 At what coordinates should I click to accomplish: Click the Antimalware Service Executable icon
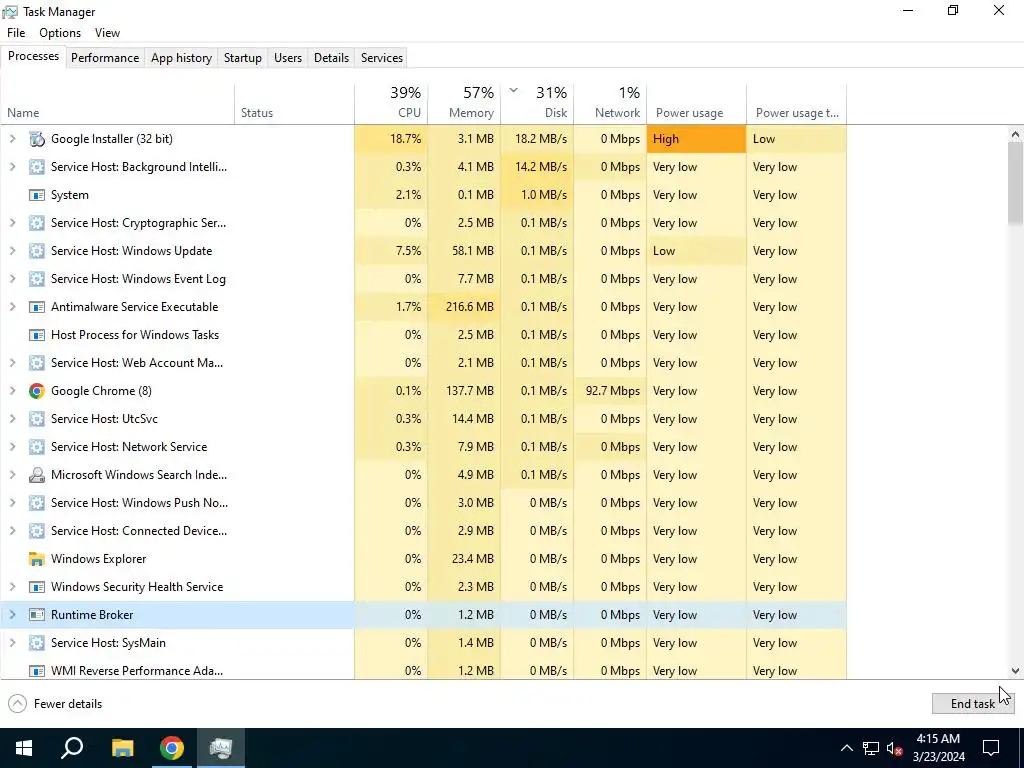pos(37,307)
